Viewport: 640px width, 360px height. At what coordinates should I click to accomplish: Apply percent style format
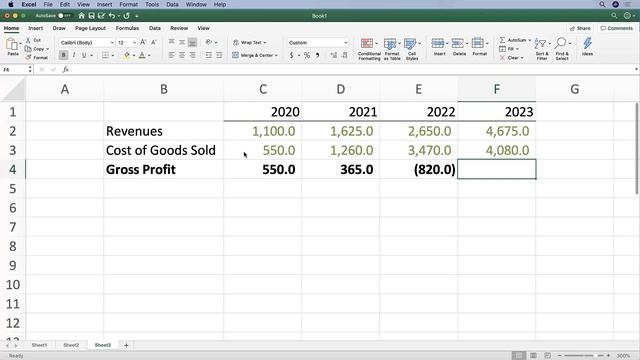point(307,55)
